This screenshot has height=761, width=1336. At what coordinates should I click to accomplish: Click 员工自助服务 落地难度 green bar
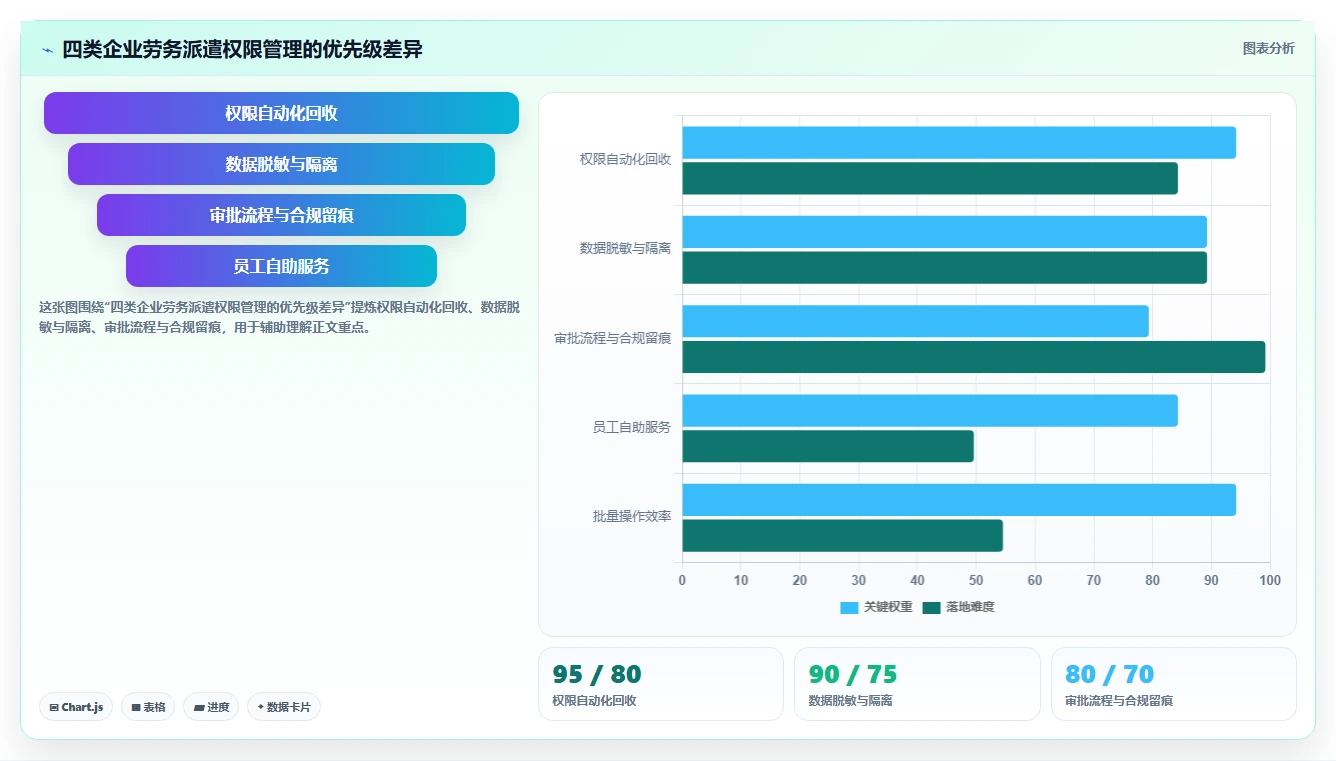tap(828, 446)
